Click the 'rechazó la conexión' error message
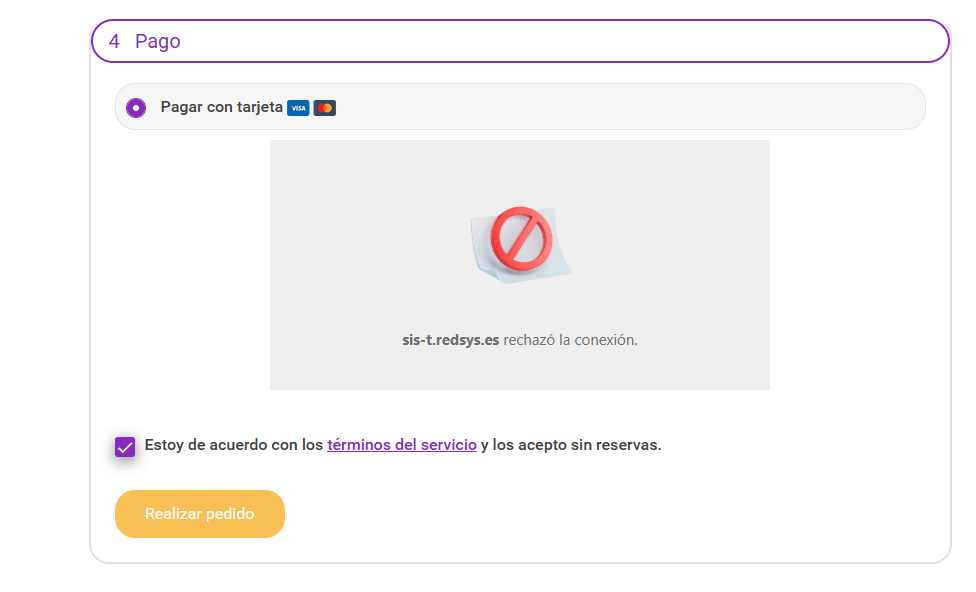Image resolution: width=976 pixels, height=592 pixels. [570, 340]
